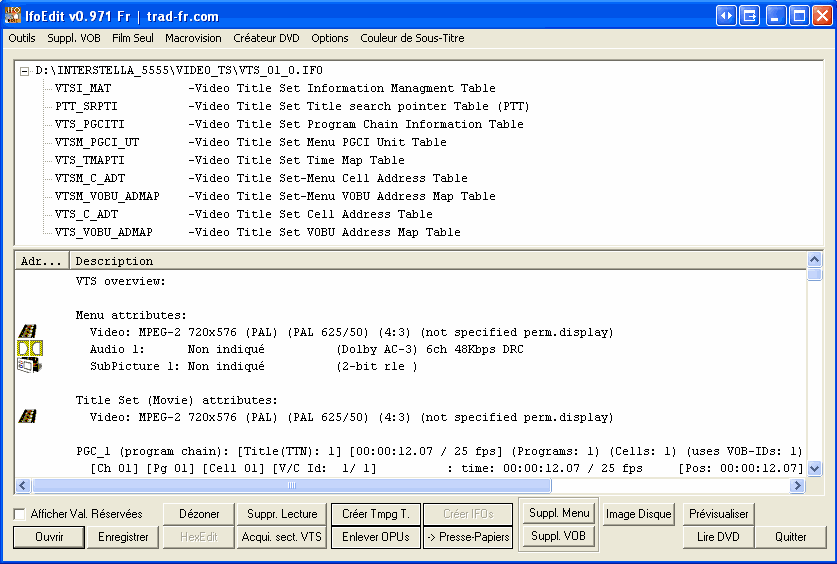
Task: Click the Ouvrir button
Action: click(48, 537)
